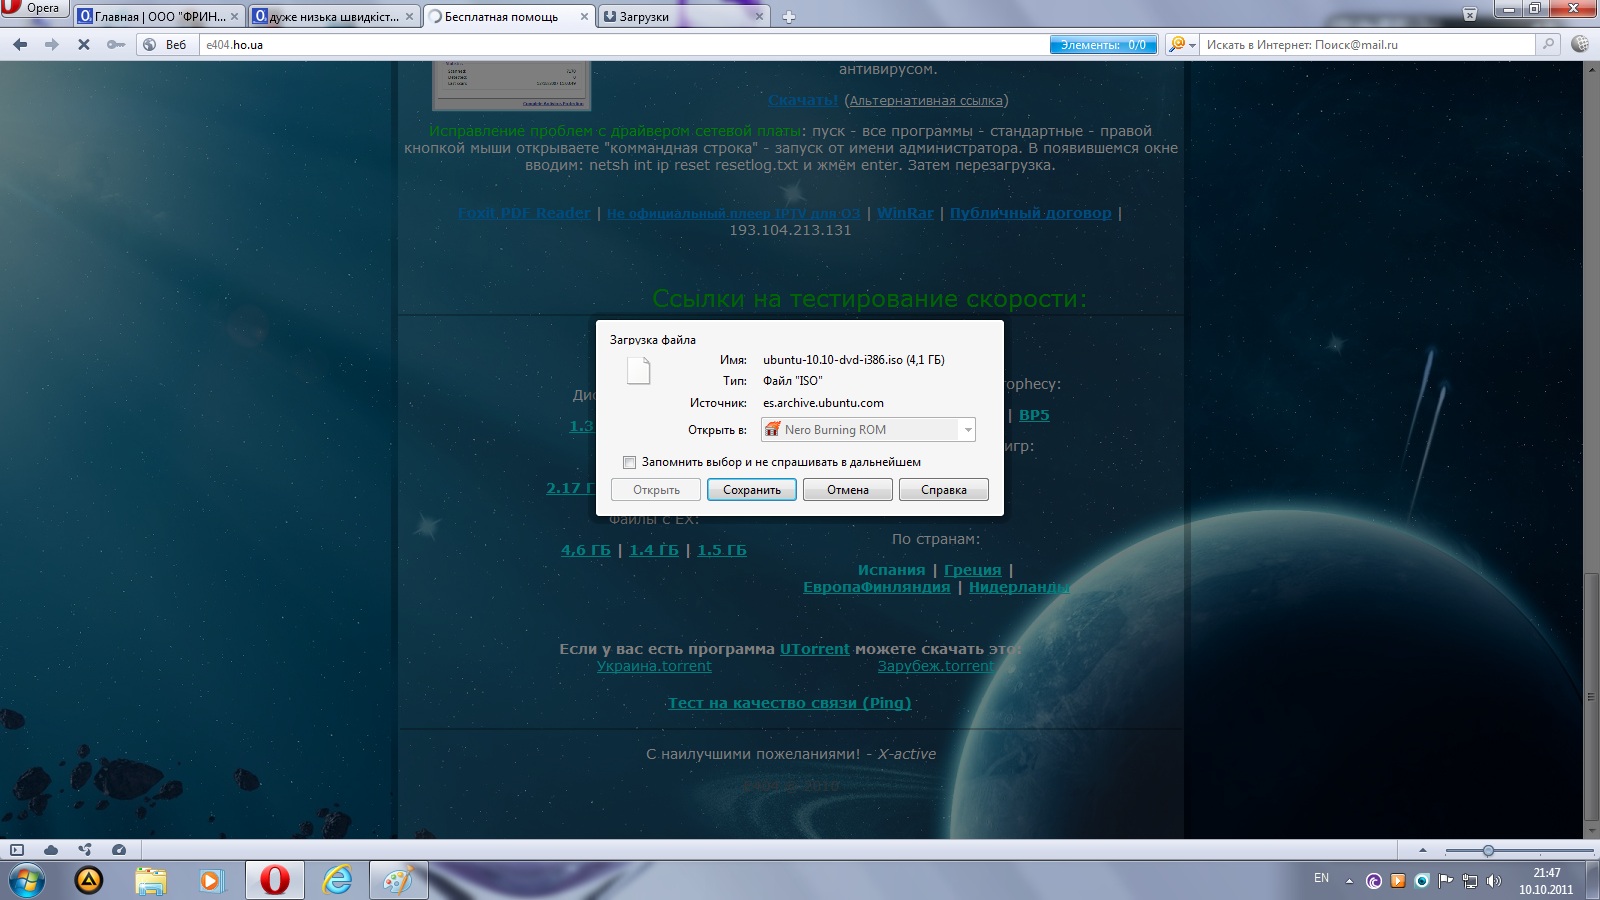Focus the e404.ho.ua address field
Image resolution: width=1600 pixels, height=900 pixels.
[625, 44]
